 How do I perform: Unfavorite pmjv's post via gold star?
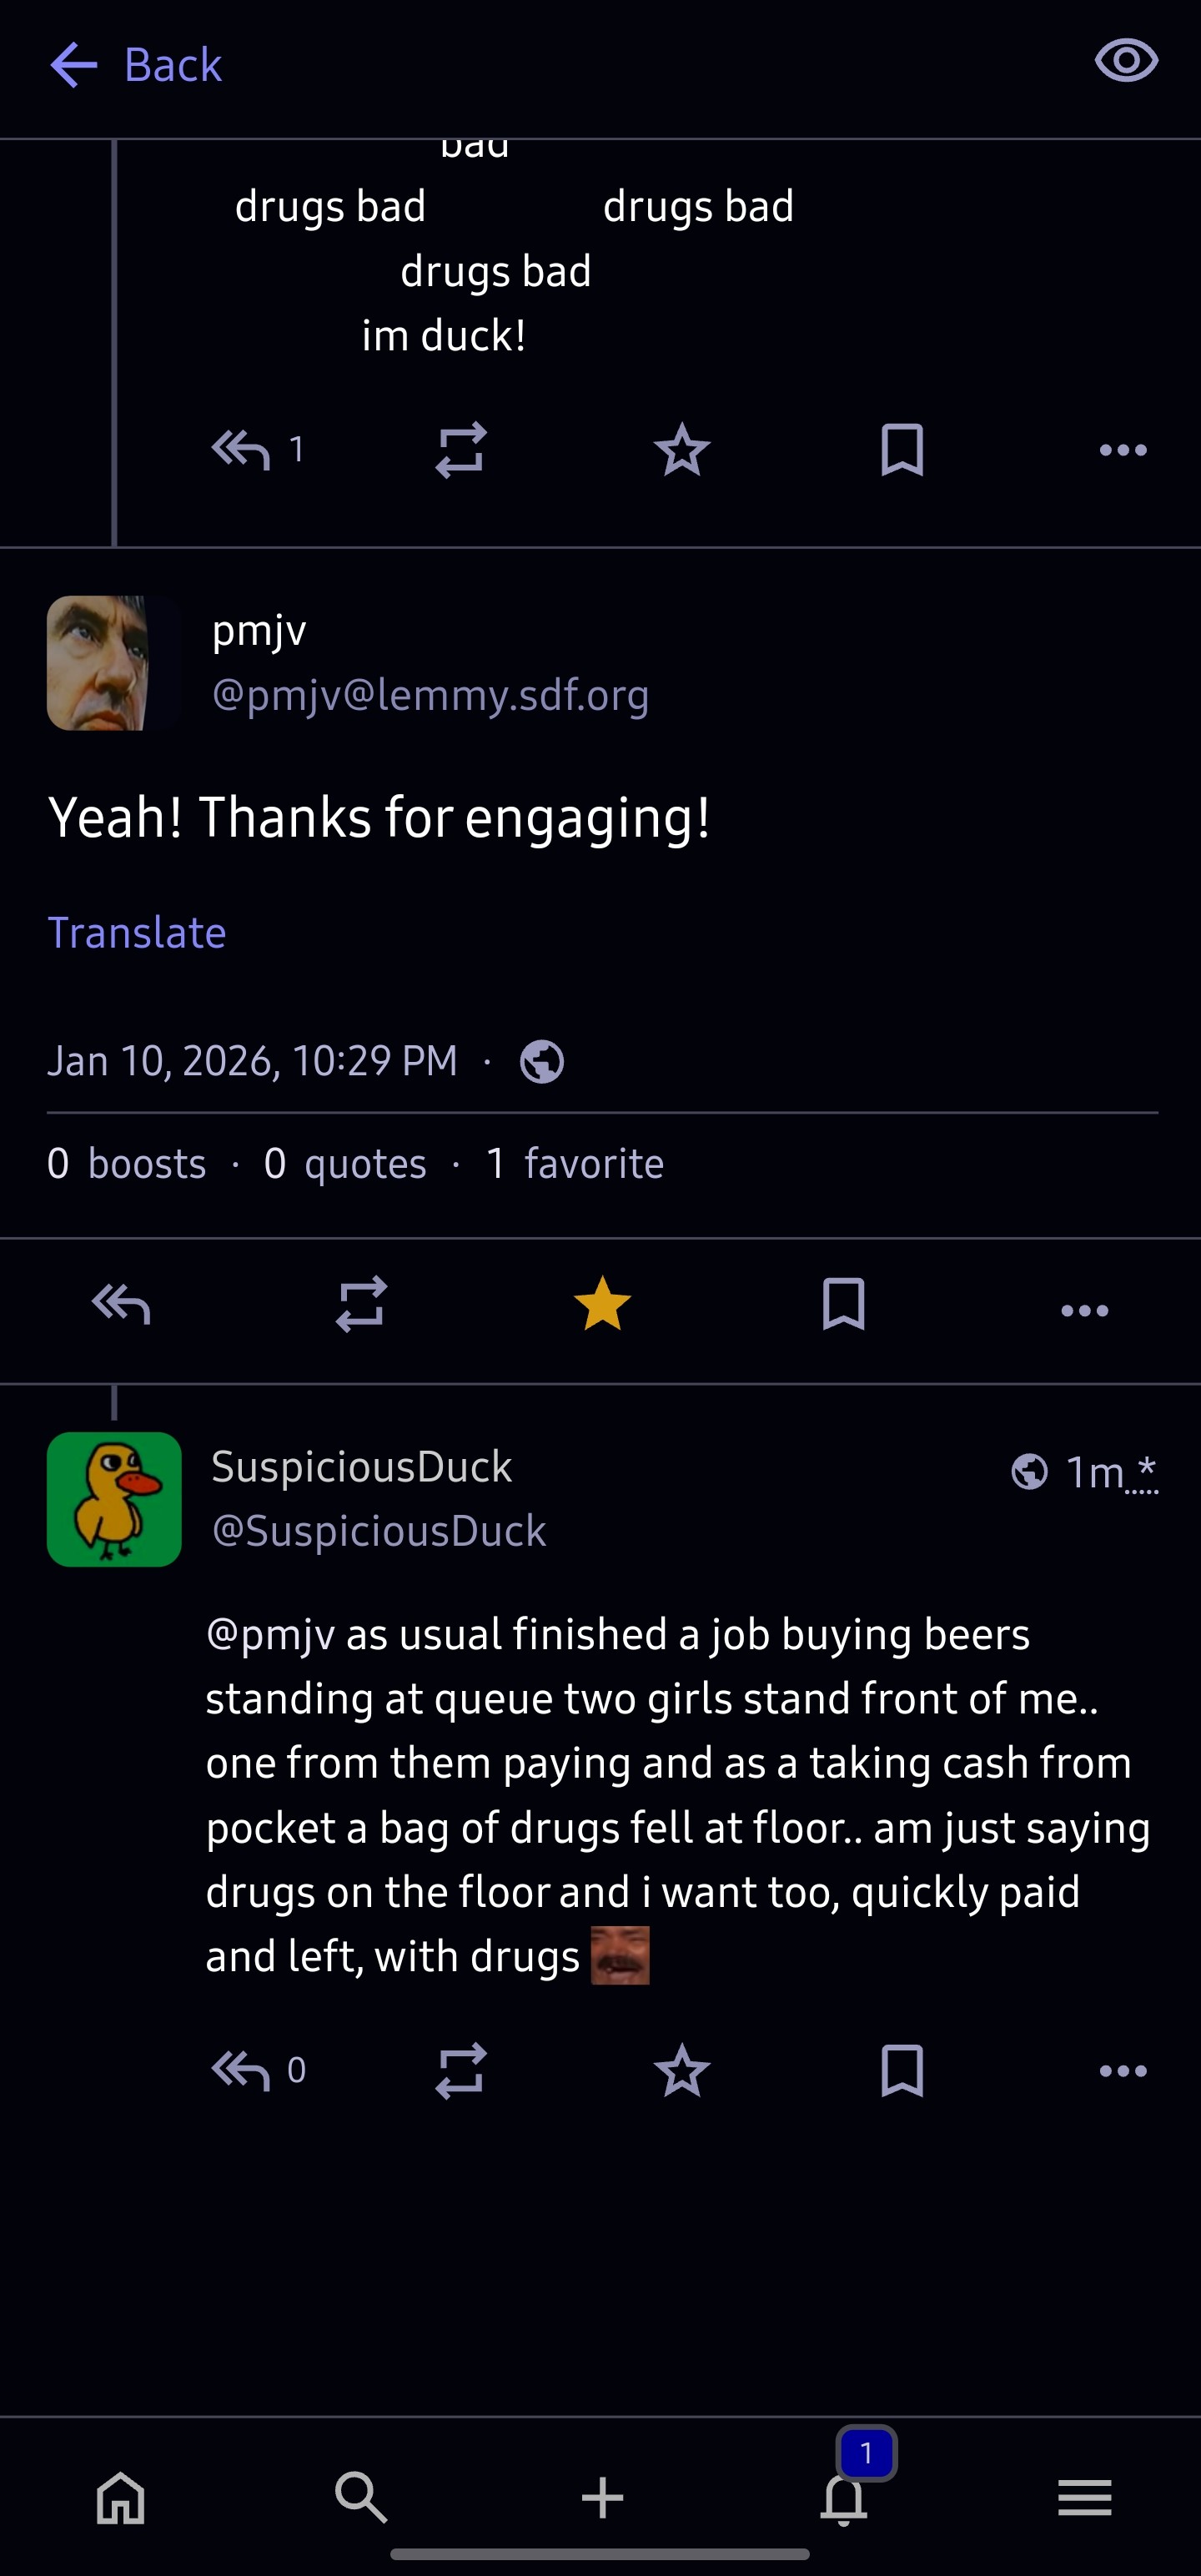602,1305
